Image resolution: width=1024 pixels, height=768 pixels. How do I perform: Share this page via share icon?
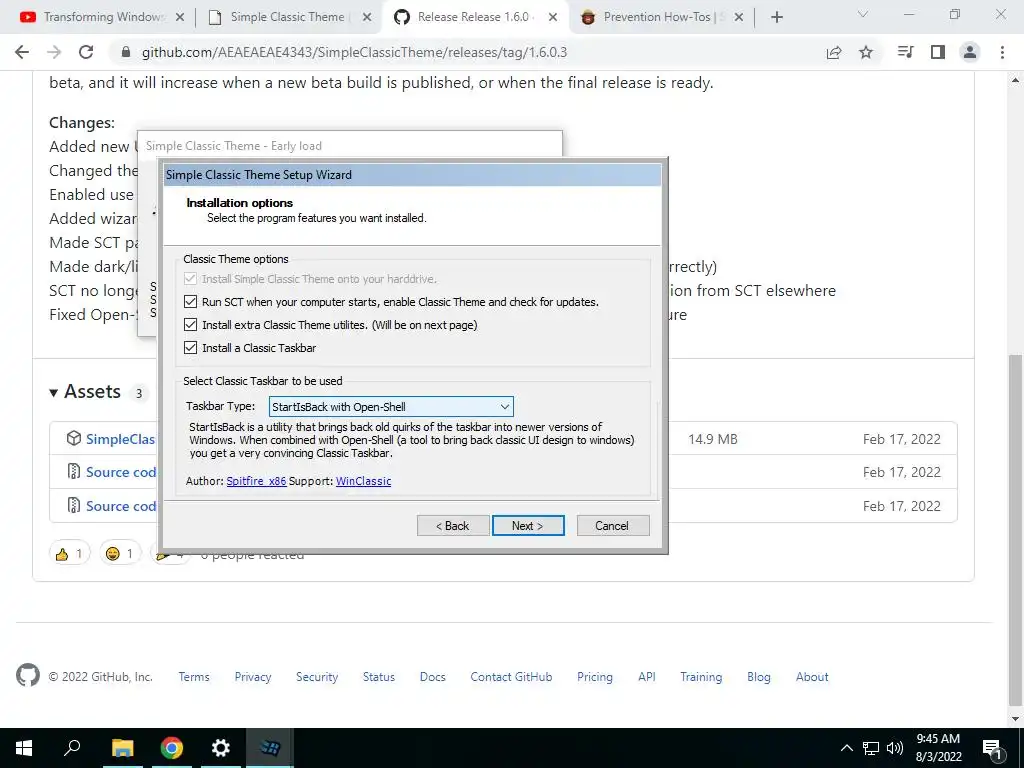click(834, 52)
